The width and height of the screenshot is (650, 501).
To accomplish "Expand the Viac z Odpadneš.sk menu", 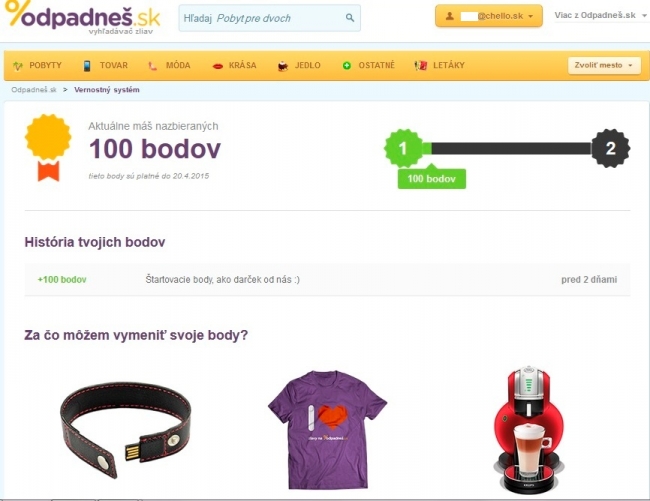I will click(600, 15).
